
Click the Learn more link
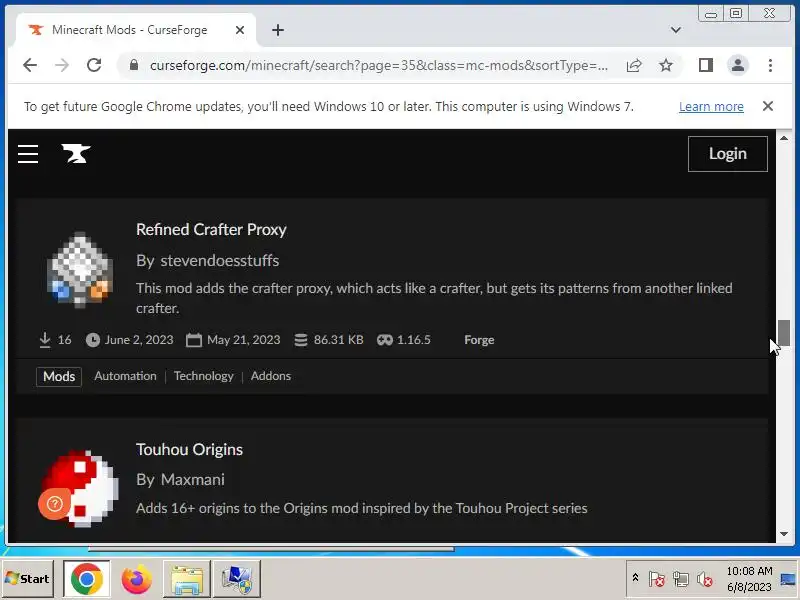point(711,107)
